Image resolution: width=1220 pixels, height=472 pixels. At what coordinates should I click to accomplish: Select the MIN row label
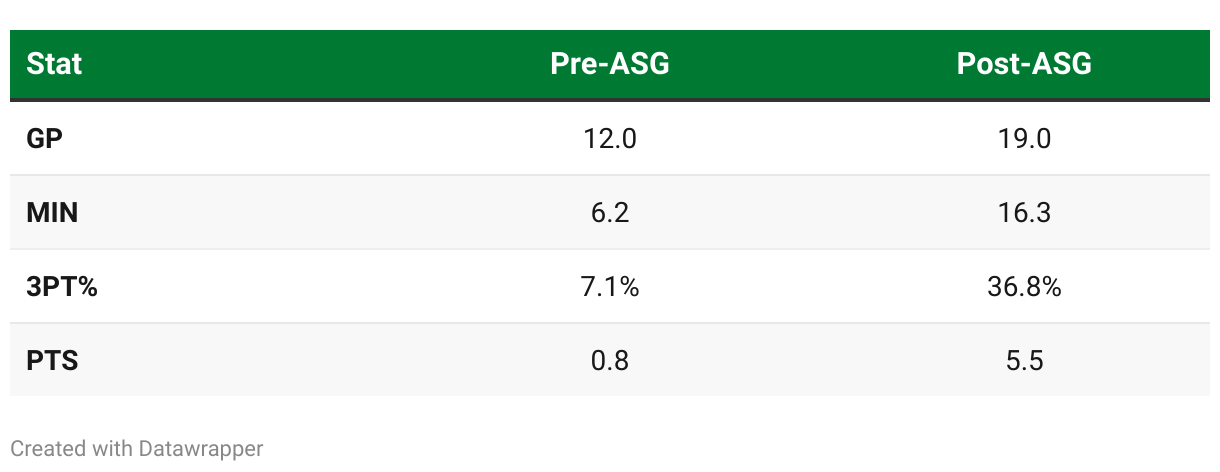52,213
